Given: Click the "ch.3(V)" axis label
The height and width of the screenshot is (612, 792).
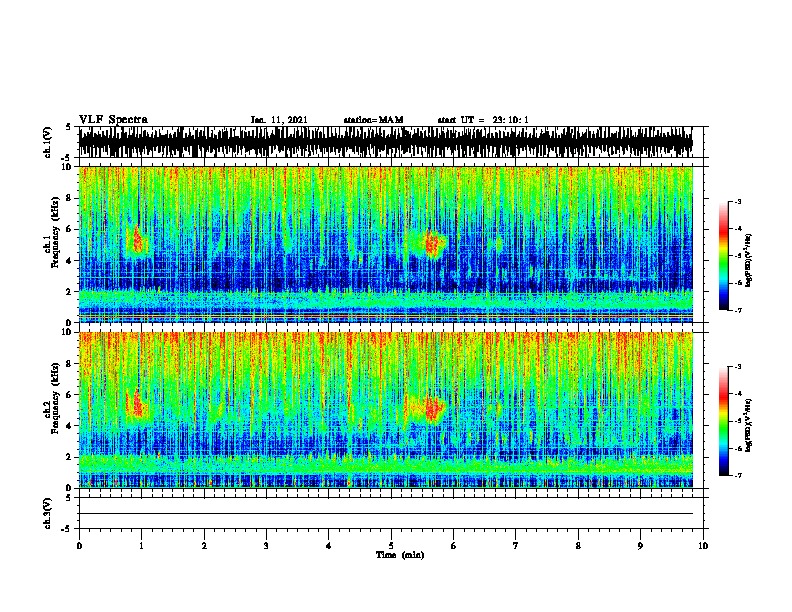Looking at the screenshot, I should click(x=48, y=513).
